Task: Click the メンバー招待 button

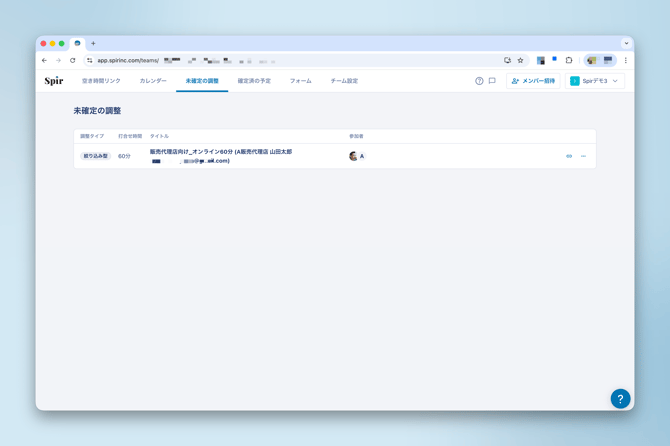Action: point(533,81)
